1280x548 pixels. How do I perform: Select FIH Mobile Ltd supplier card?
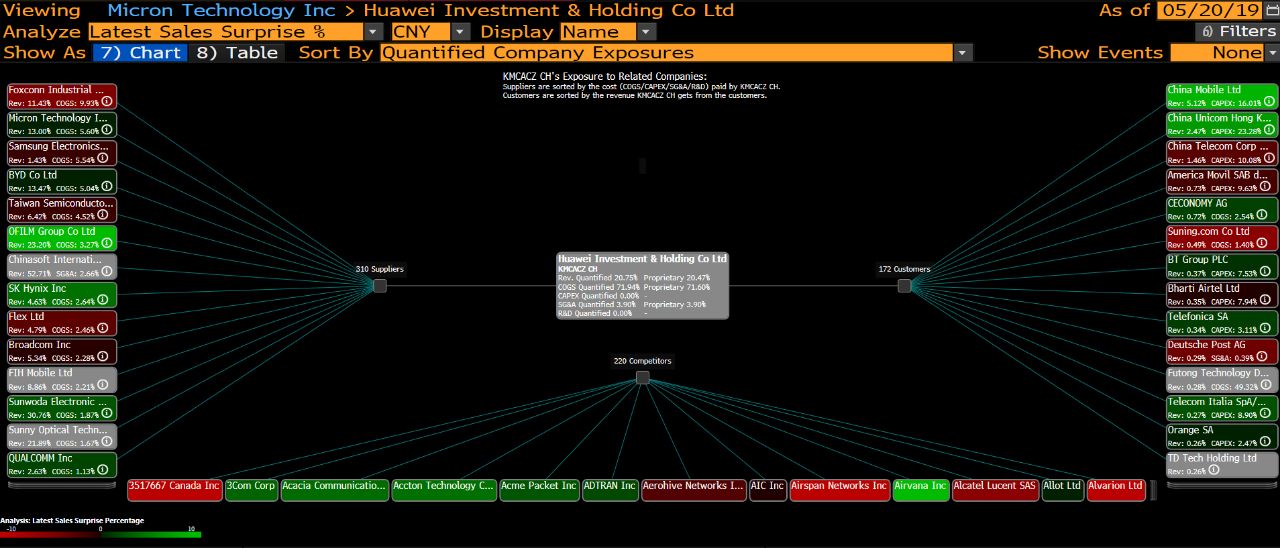62,380
